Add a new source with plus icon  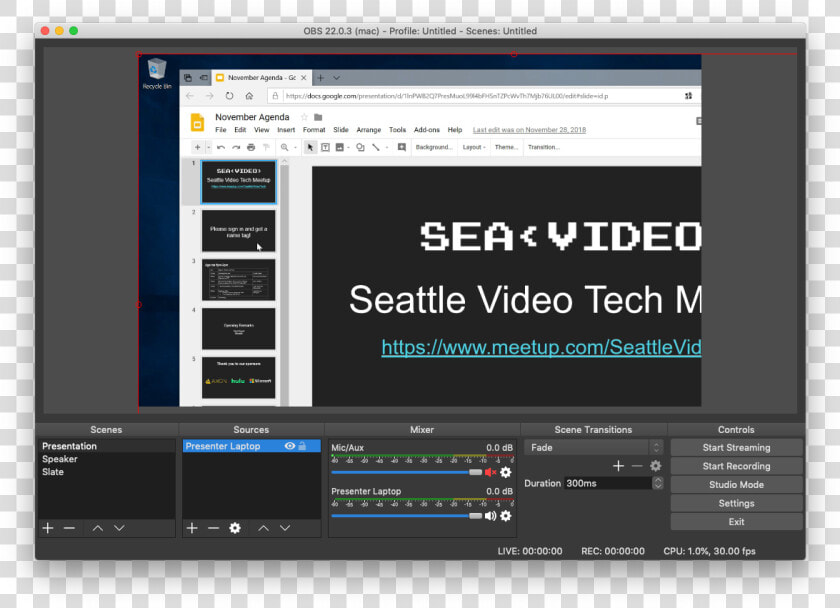point(192,528)
